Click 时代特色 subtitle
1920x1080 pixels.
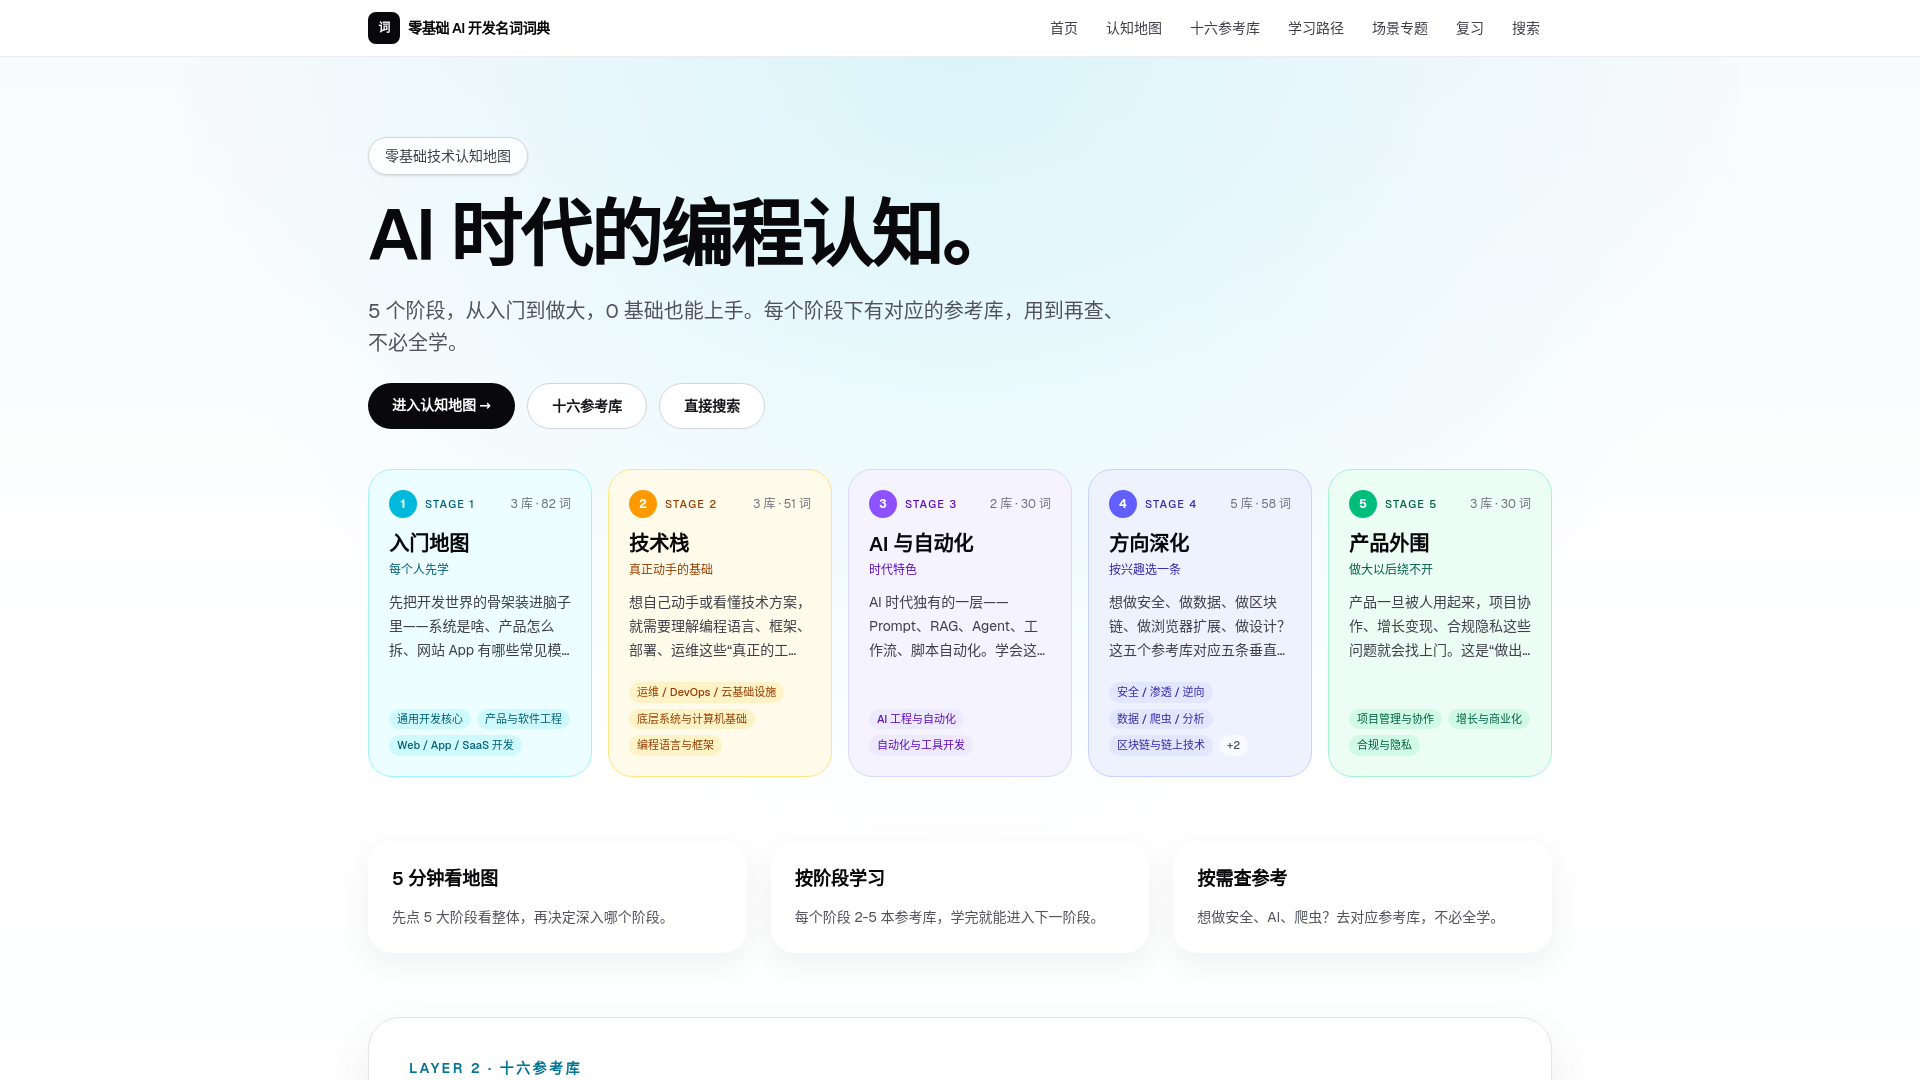[x=893, y=569]
